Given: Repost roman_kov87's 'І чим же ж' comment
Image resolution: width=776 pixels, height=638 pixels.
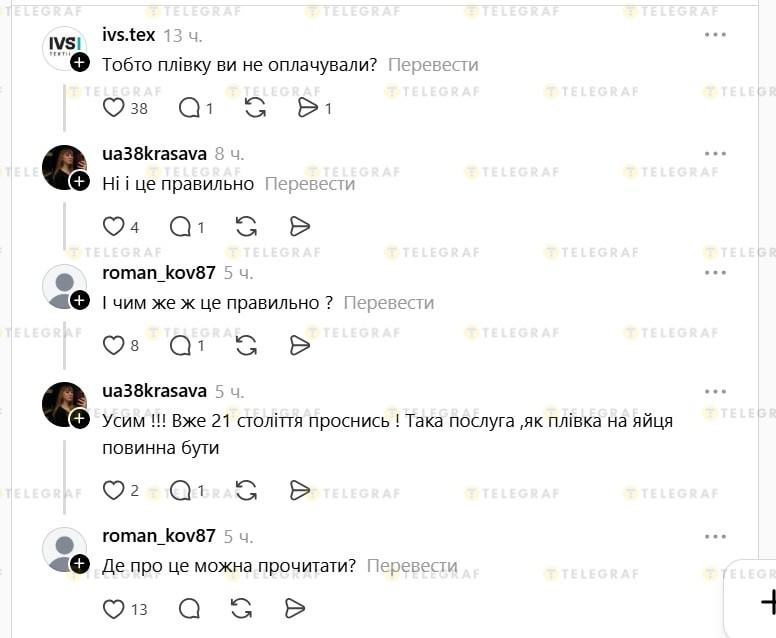Looking at the screenshot, I should (246, 346).
